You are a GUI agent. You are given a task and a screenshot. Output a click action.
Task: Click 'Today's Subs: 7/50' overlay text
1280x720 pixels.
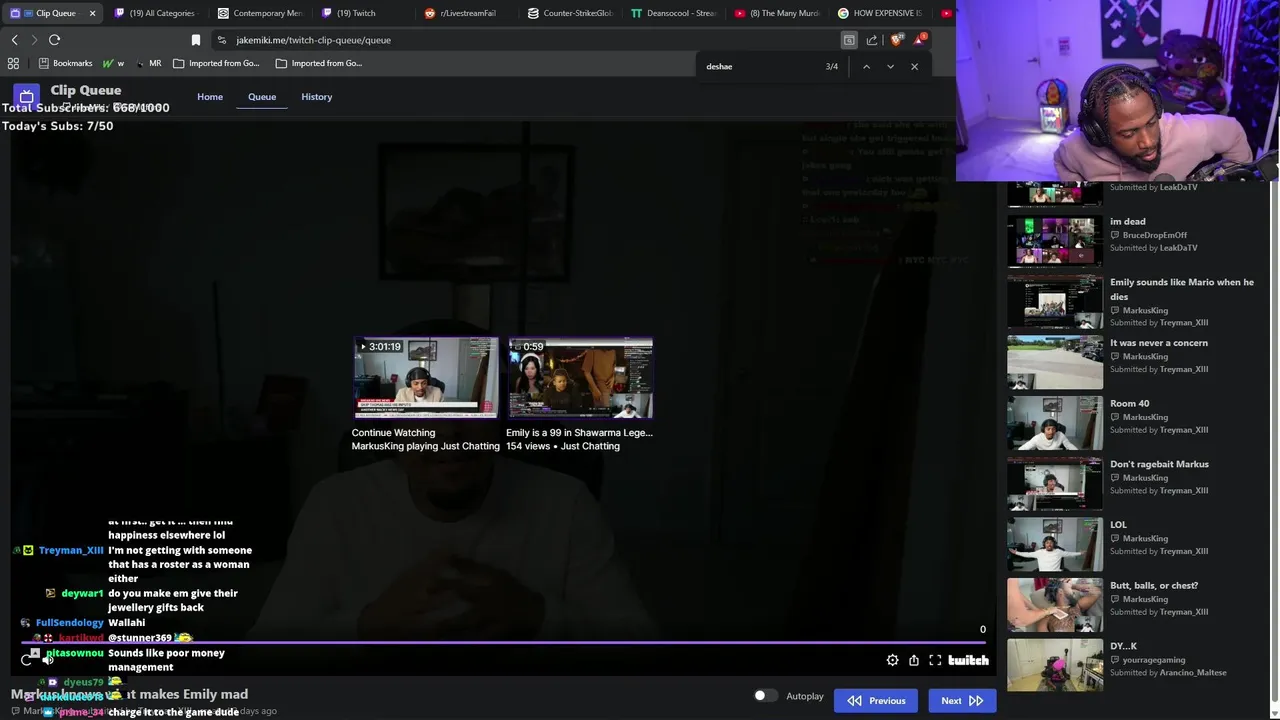(58, 126)
